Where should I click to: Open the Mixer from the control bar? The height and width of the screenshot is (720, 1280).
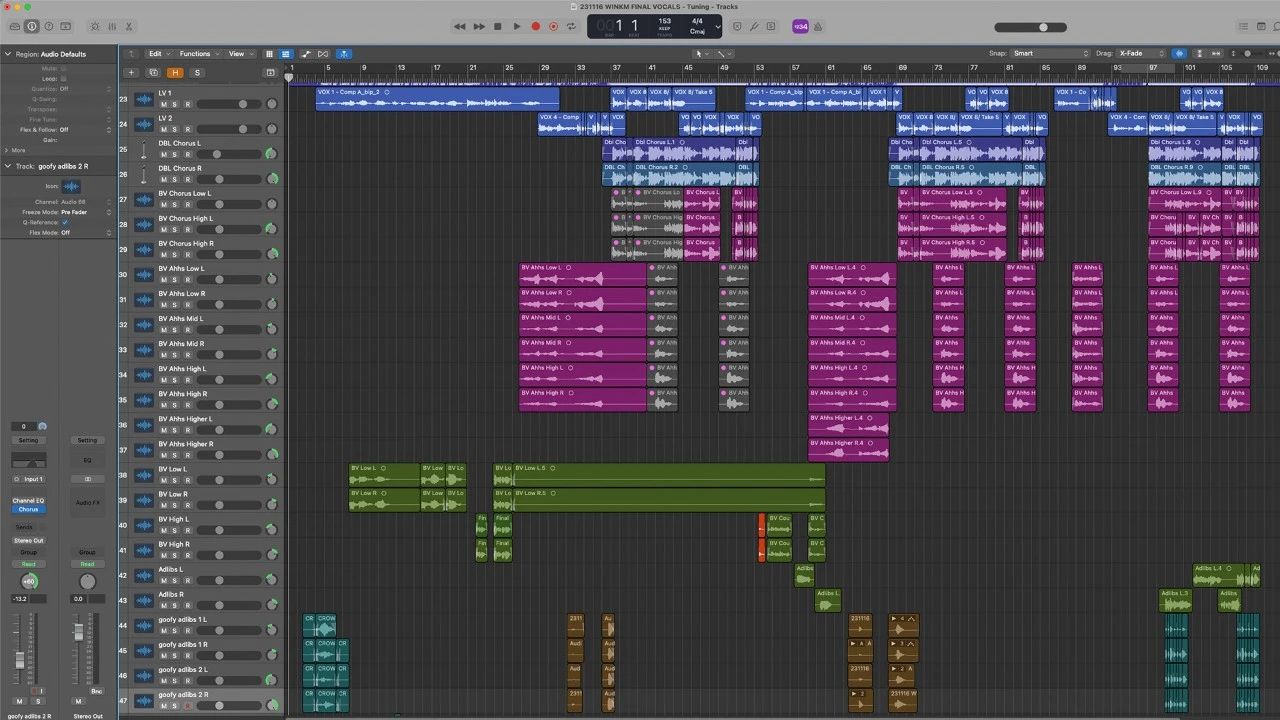tap(112, 27)
